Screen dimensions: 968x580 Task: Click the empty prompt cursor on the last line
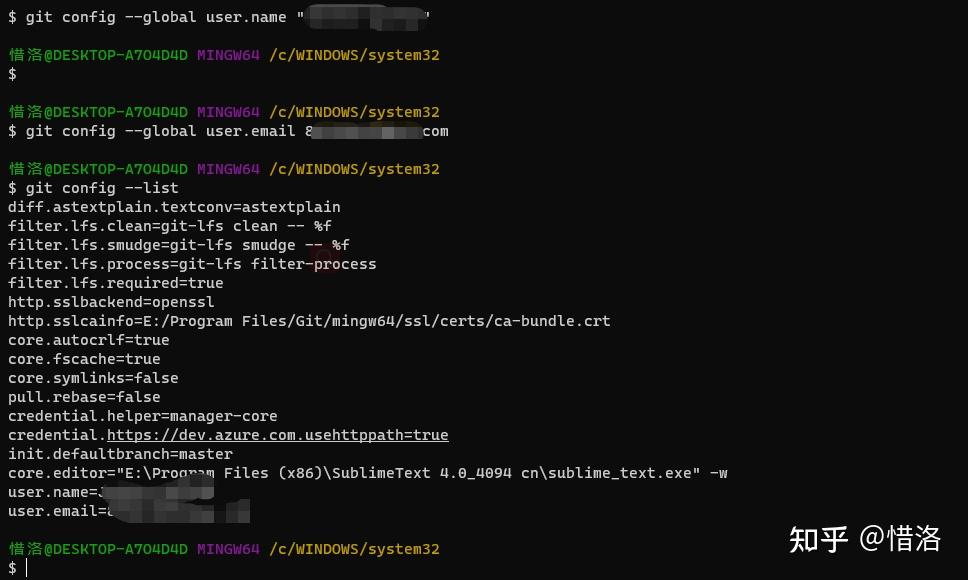point(27,568)
